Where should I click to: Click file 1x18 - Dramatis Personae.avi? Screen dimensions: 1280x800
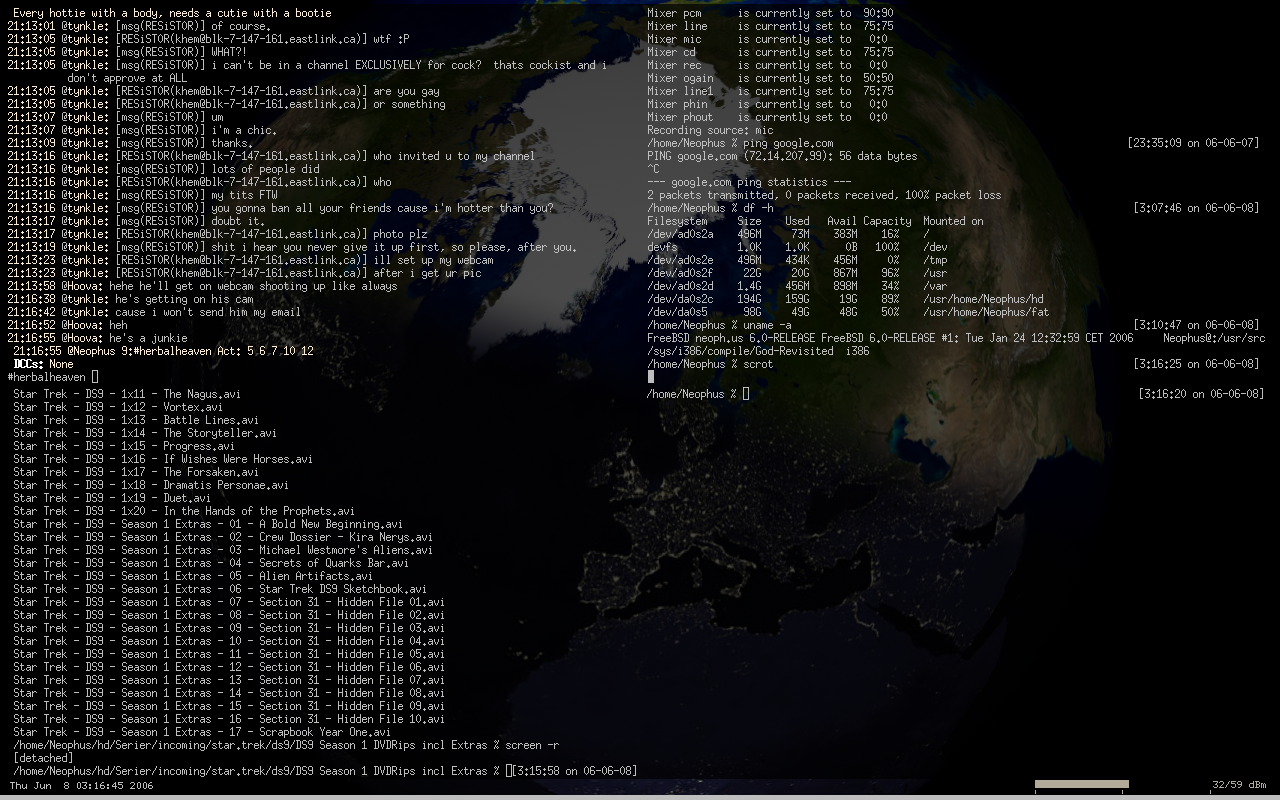click(x=151, y=485)
